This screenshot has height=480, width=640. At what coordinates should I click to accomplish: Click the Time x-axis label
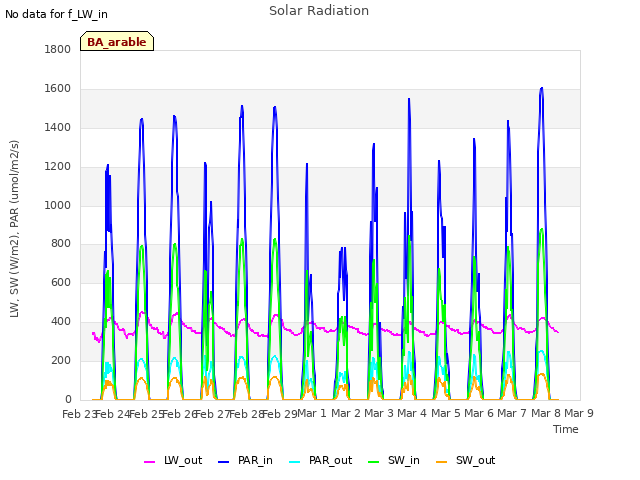tap(566, 429)
